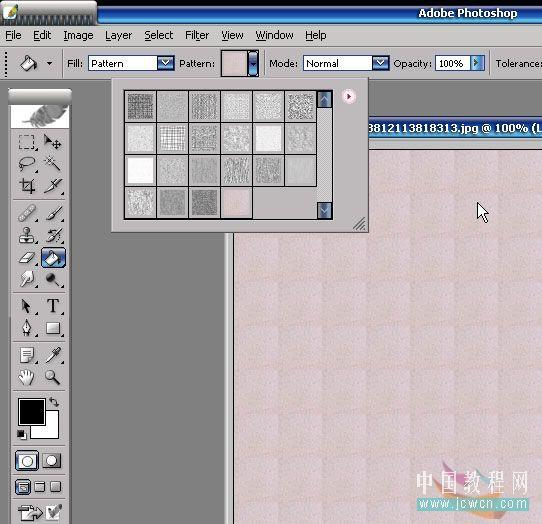Select the pink pattern thumbnail in picker
Screen dimensions: 542x524
click(x=236, y=203)
